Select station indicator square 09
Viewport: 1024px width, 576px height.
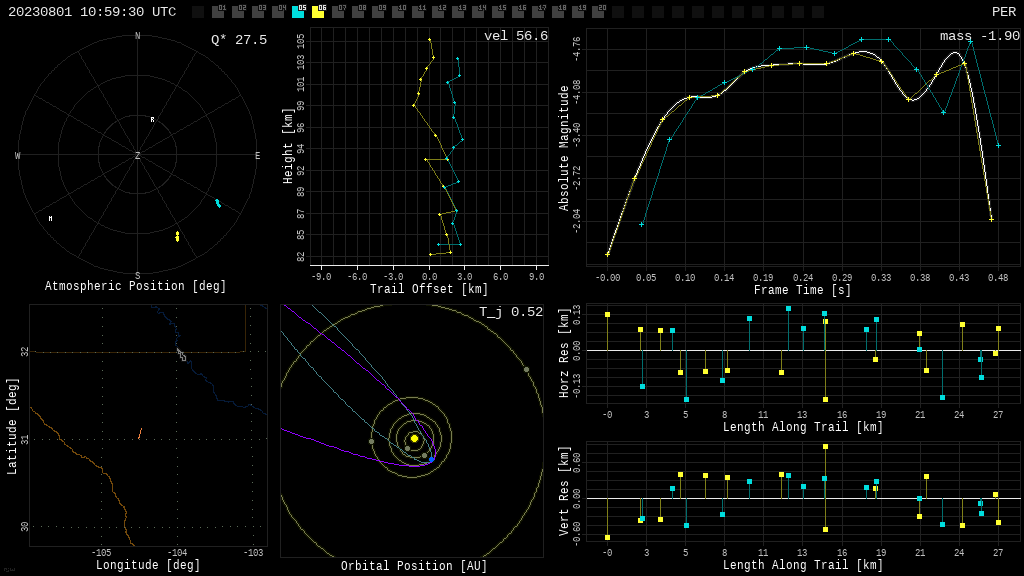pyautogui.click(x=378, y=12)
